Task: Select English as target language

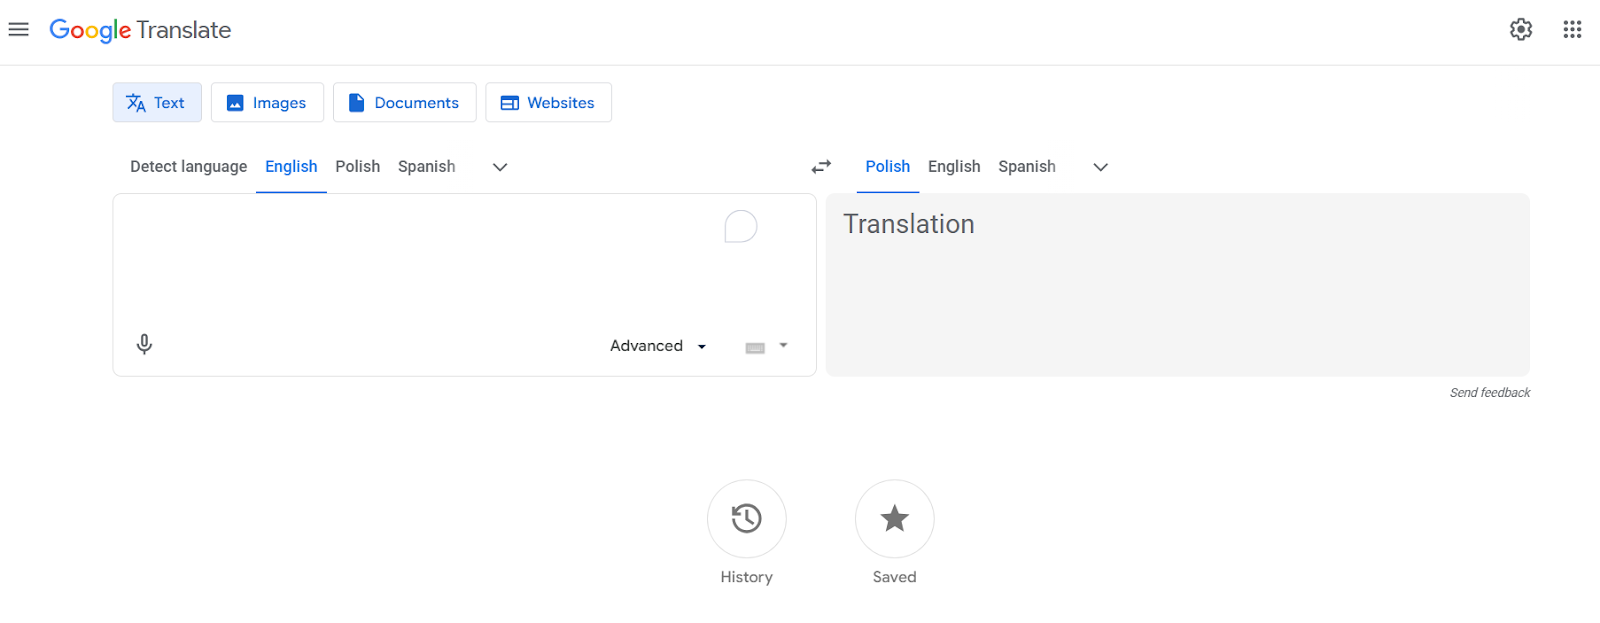Action: coord(954,167)
